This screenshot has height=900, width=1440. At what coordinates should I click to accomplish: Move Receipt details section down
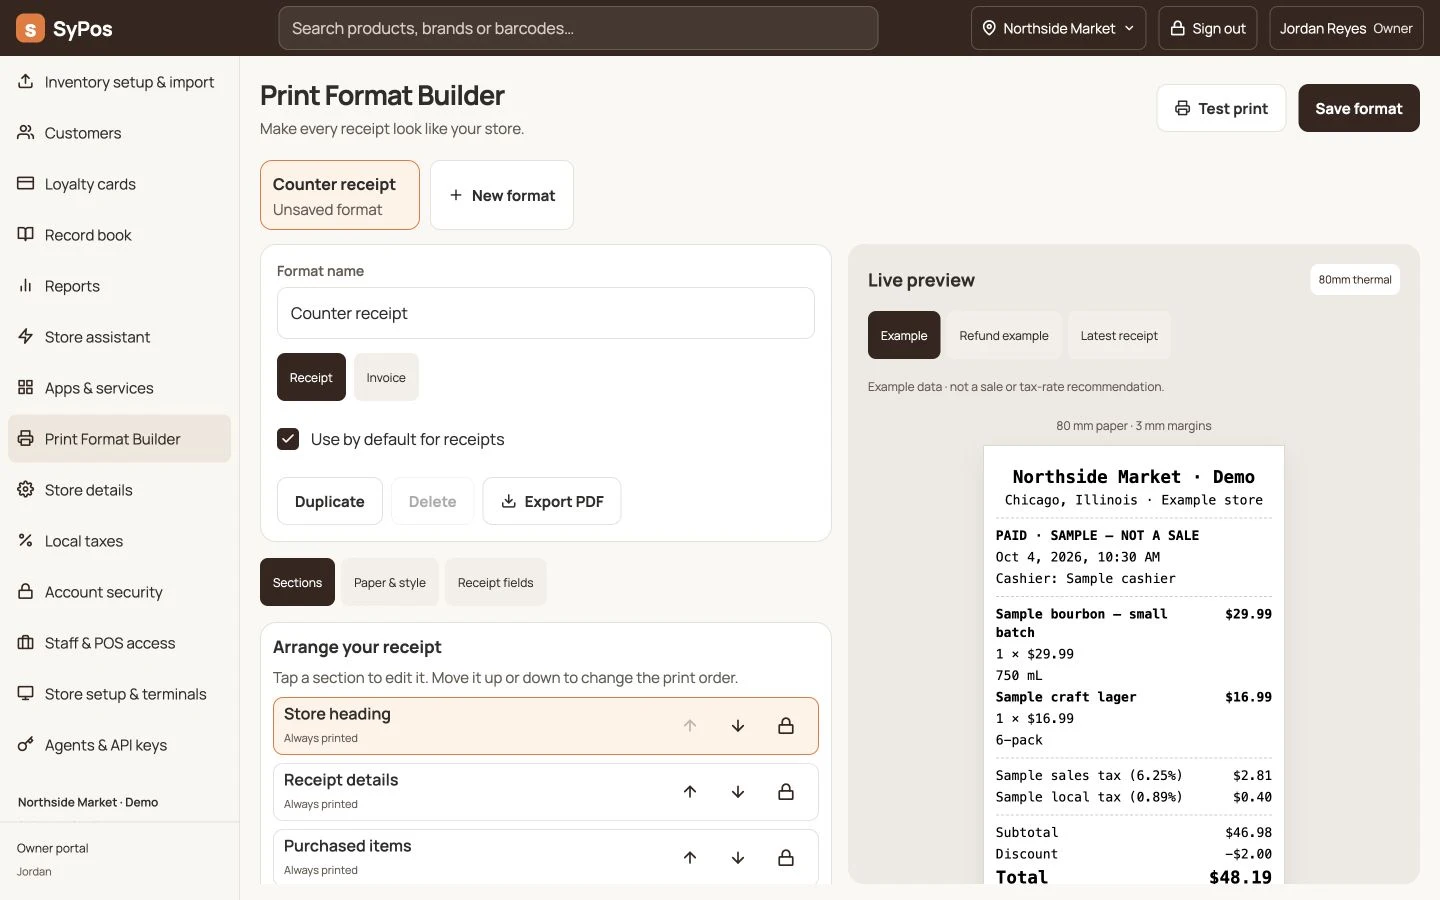738,792
